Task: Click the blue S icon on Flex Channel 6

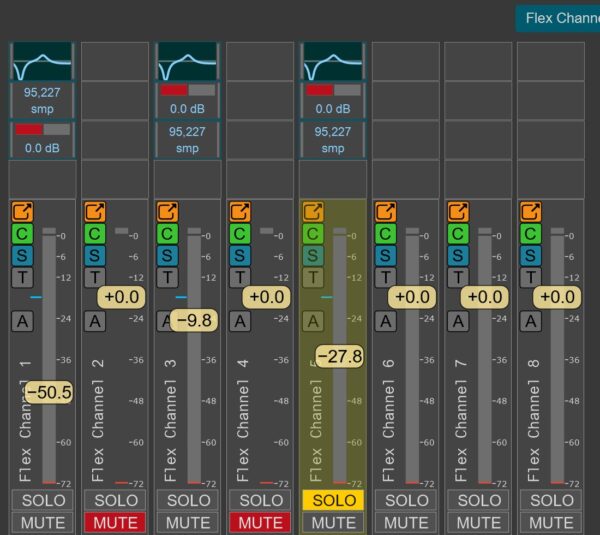Action: click(x=385, y=255)
